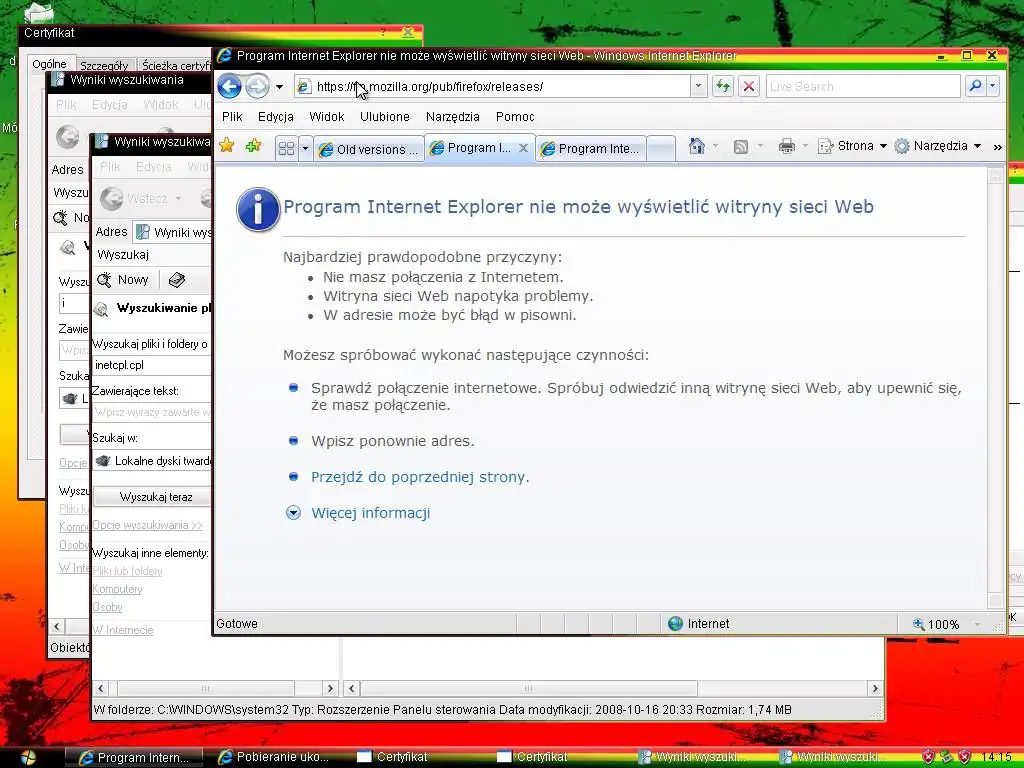This screenshot has height=768, width=1024.
Task: Open search provider options dropdown
Action: (x=993, y=86)
